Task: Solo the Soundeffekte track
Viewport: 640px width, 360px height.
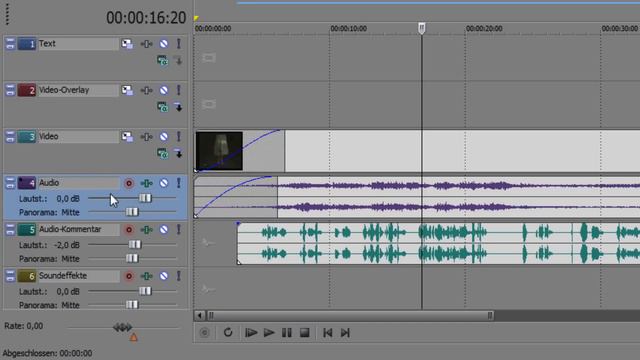Action: tap(179, 276)
